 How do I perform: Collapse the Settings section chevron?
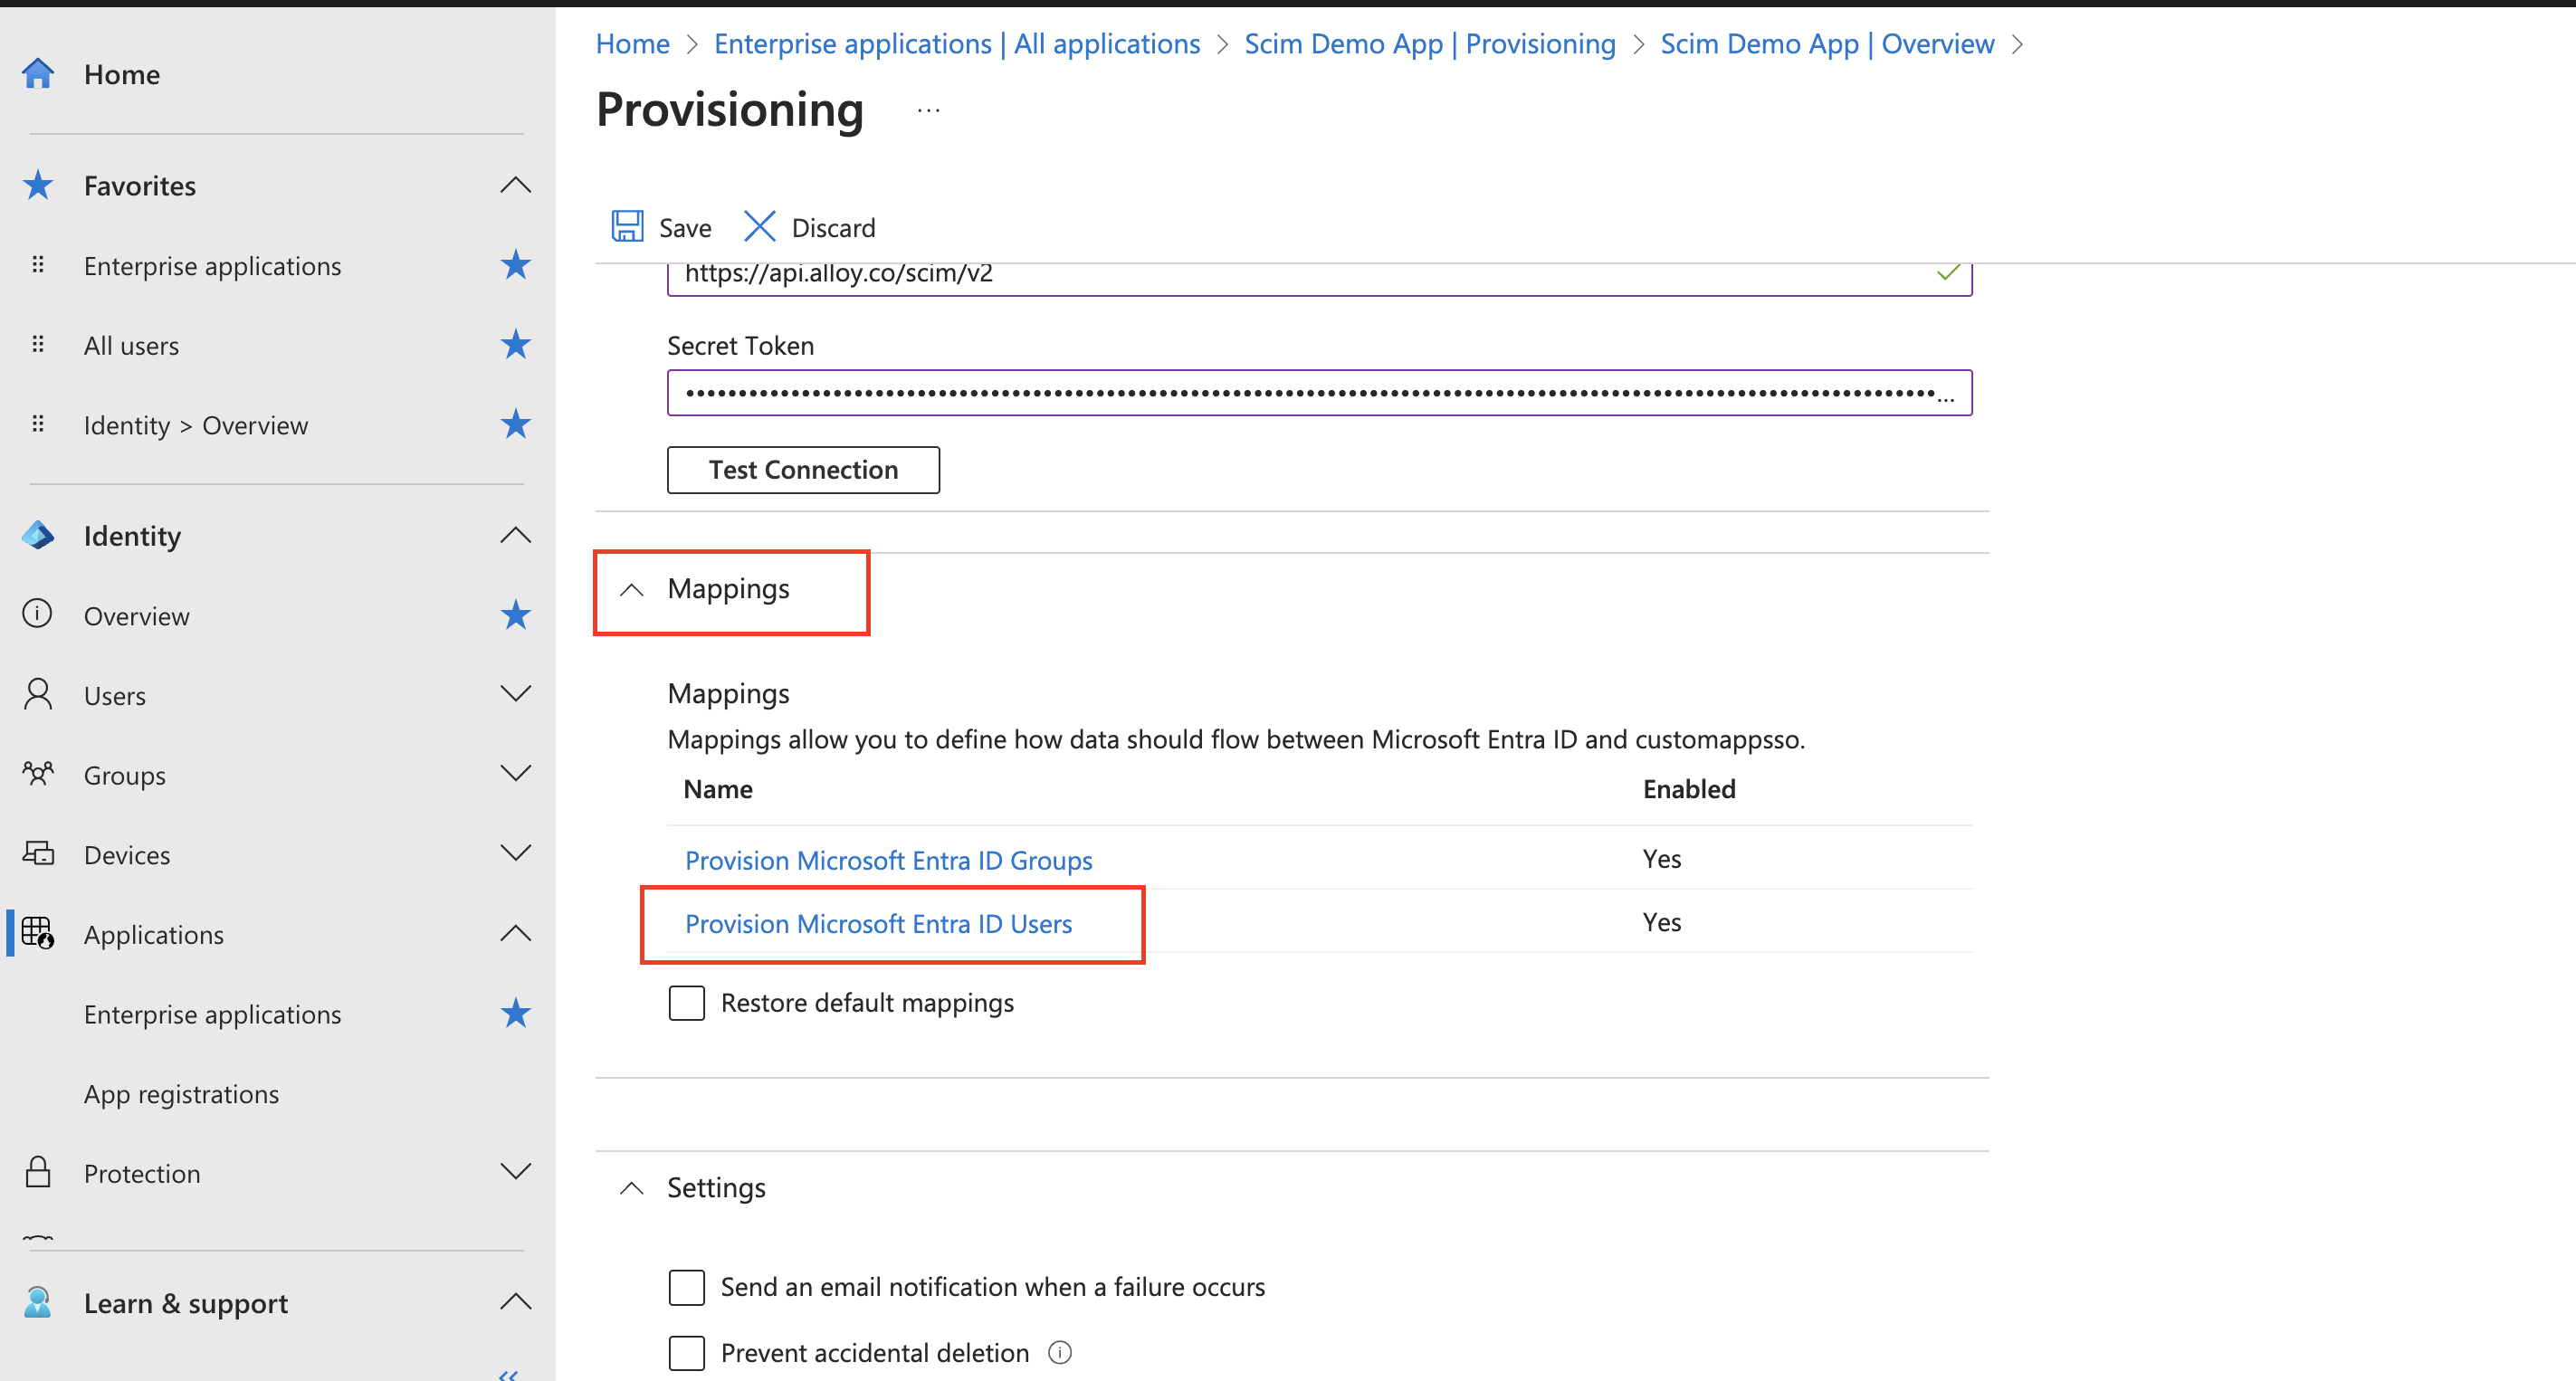(x=631, y=1188)
